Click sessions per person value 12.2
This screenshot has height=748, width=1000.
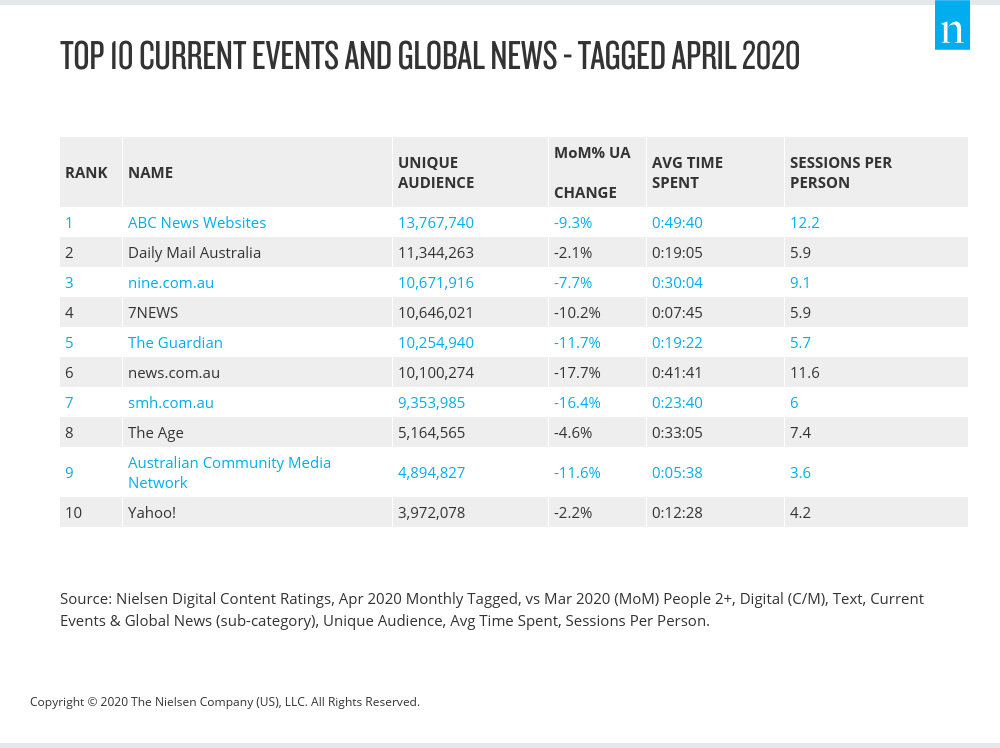pyautogui.click(x=804, y=223)
